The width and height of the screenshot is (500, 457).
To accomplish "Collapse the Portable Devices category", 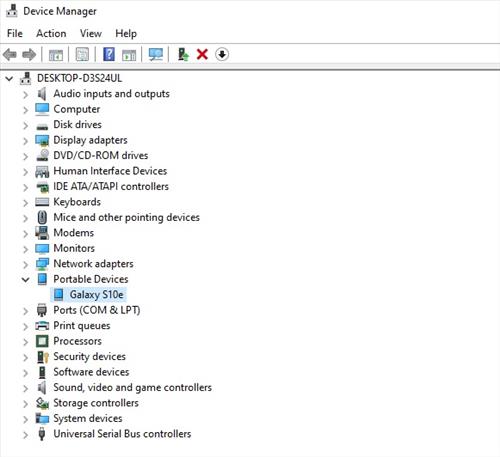I will [26, 280].
